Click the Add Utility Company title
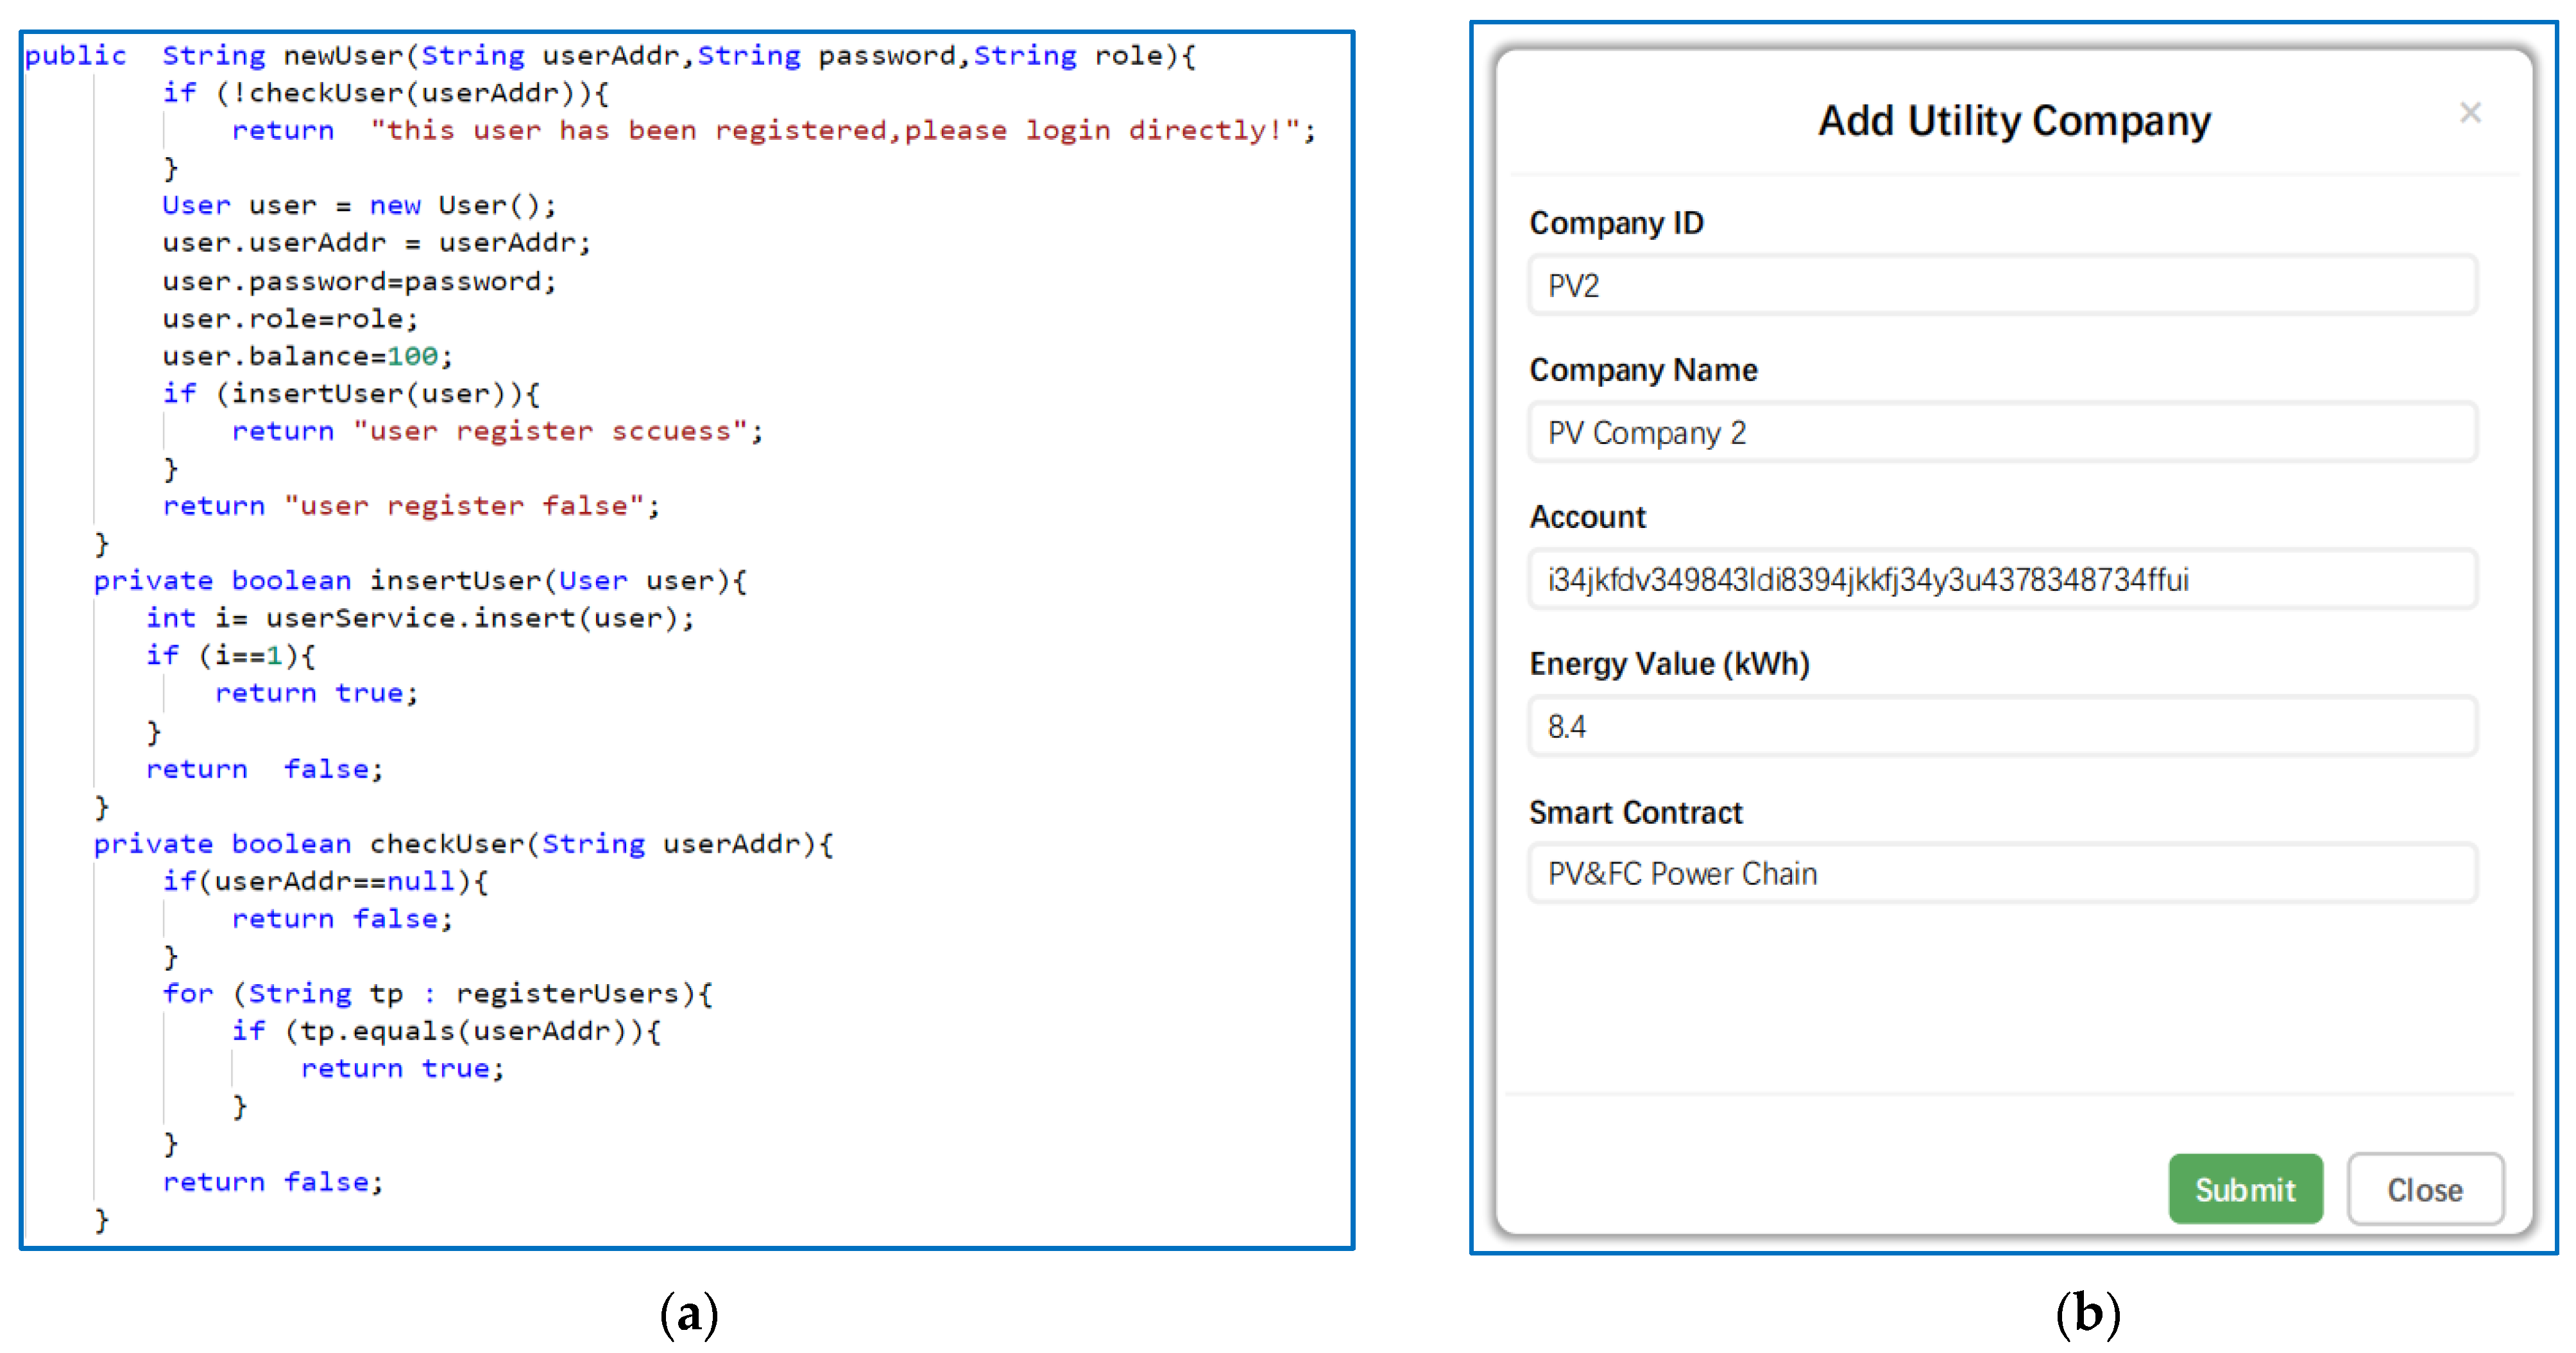This screenshot has width=2576, height=1353. pyautogui.click(x=2013, y=121)
